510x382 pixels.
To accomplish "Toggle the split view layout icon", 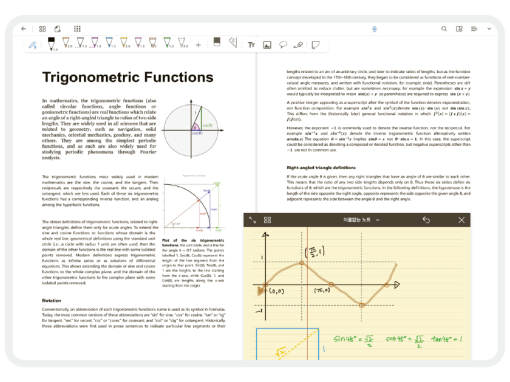I will (x=459, y=29).
